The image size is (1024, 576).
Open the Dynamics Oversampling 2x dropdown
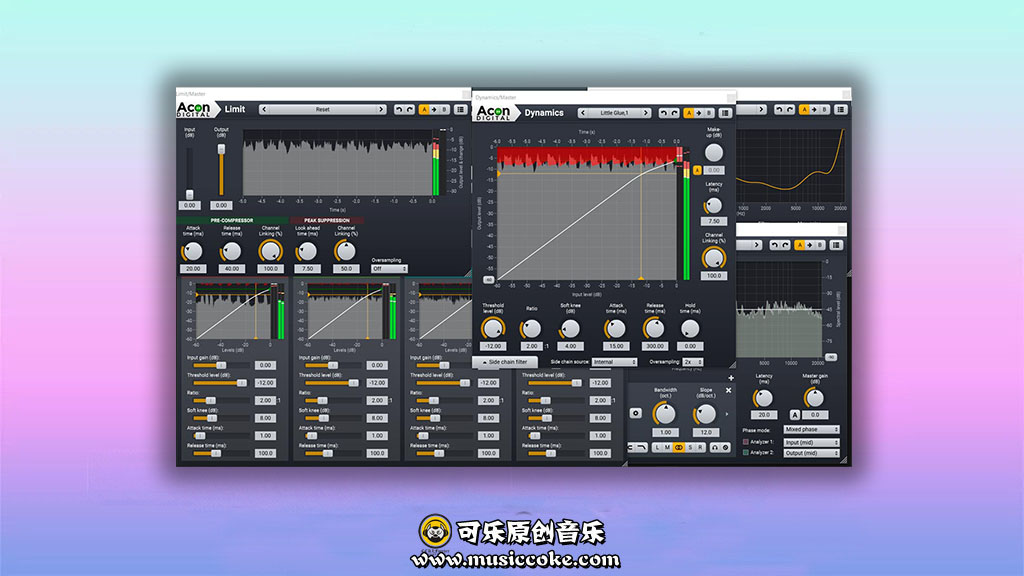(693, 362)
